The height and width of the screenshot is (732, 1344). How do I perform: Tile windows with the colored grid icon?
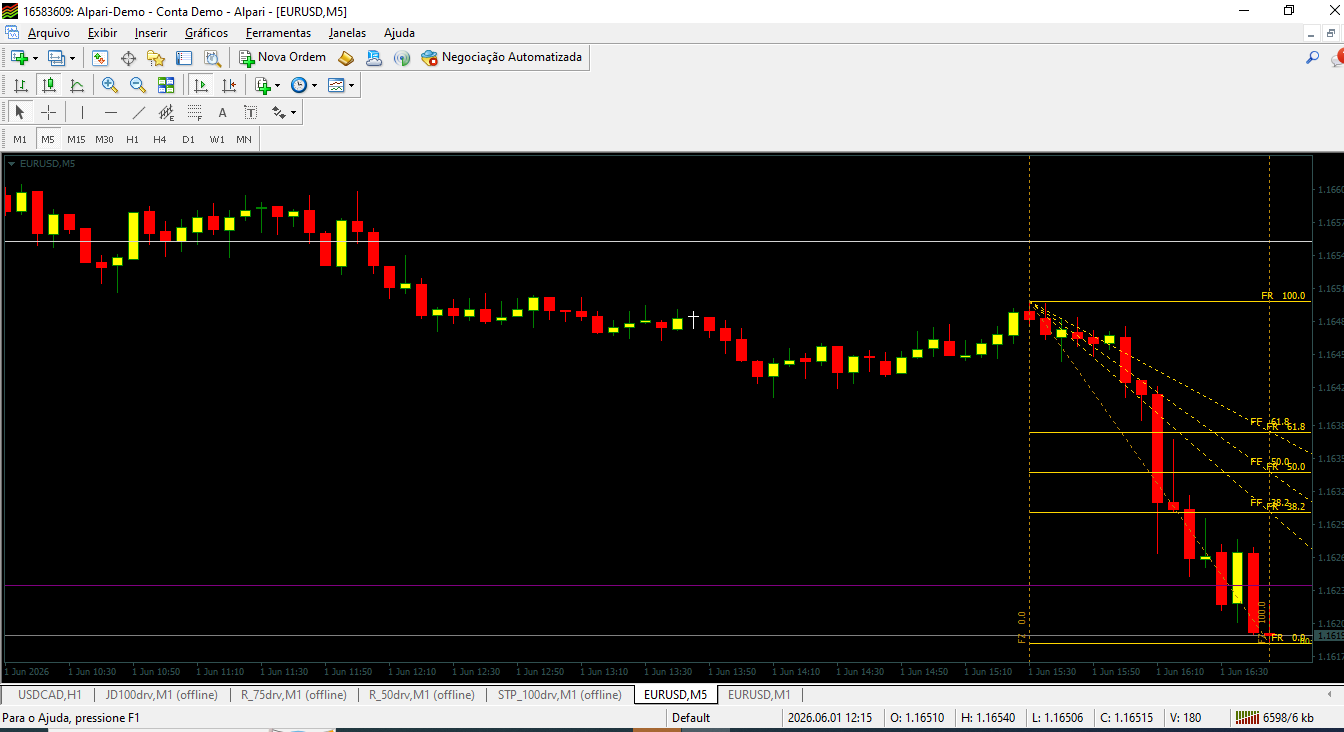pyautogui.click(x=166, y=85)
